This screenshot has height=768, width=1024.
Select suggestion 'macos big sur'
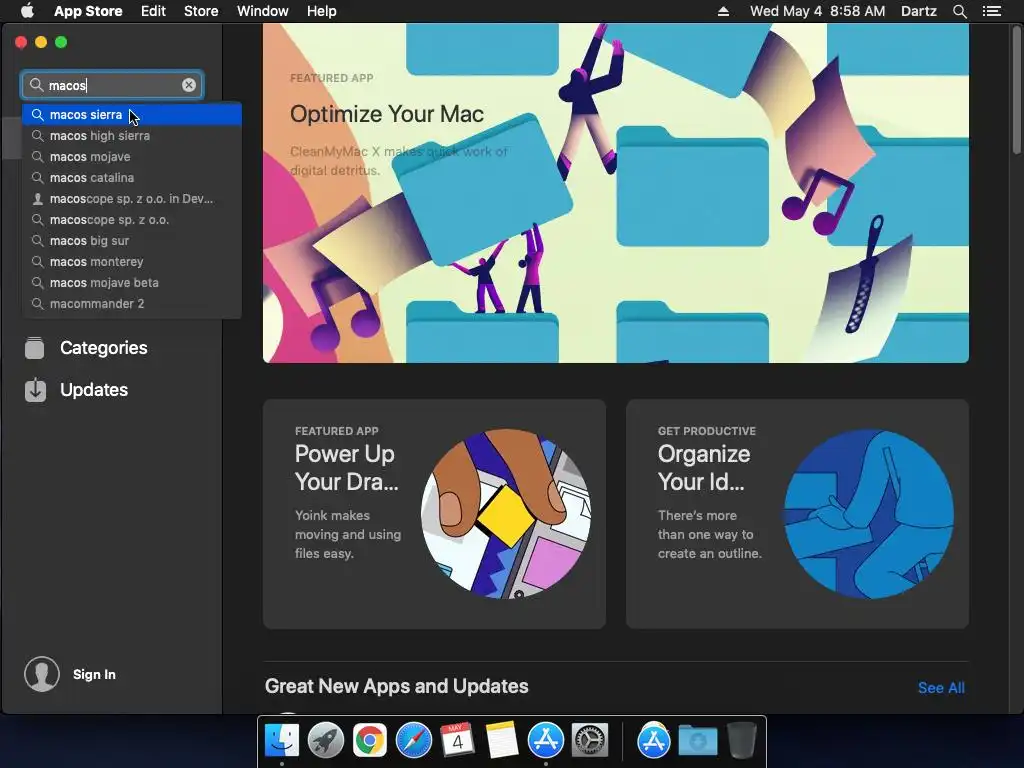(x=132, y=240)
